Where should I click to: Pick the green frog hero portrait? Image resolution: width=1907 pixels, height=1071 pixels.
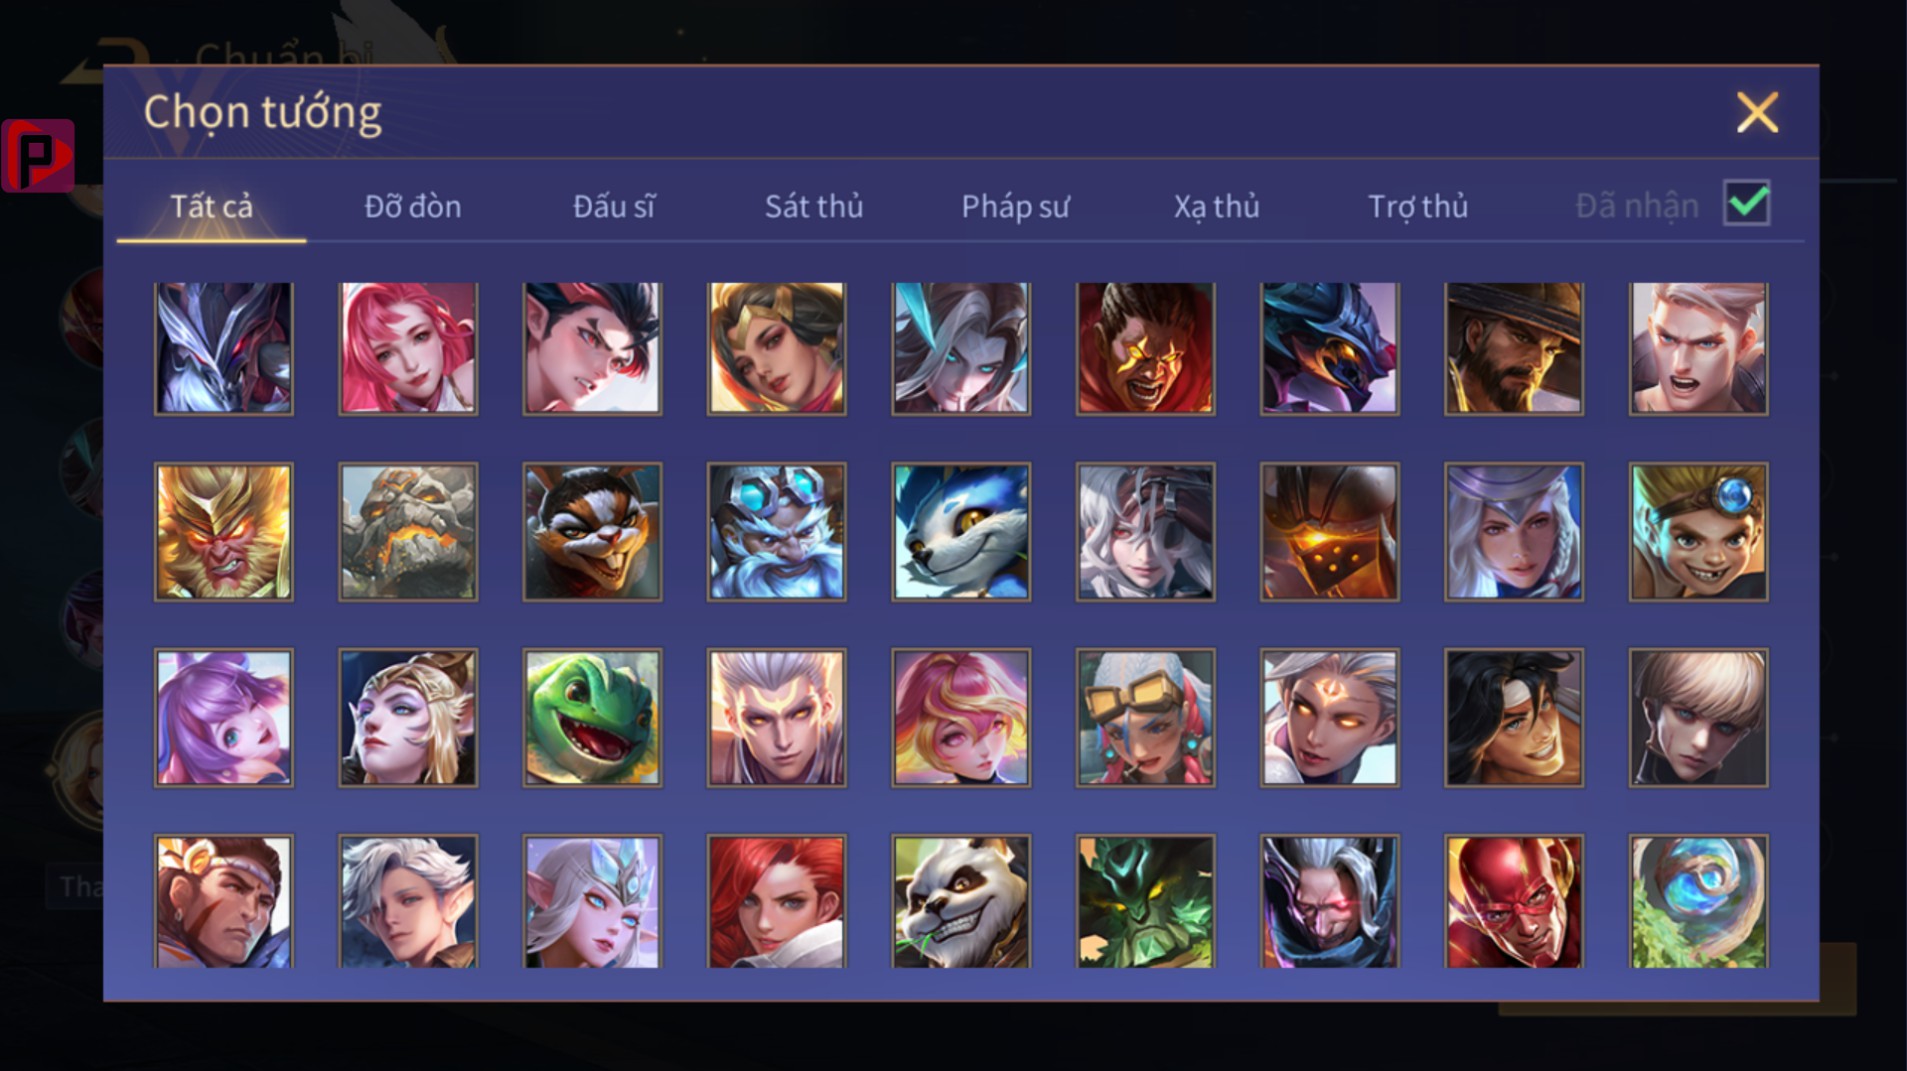point(592,718)
